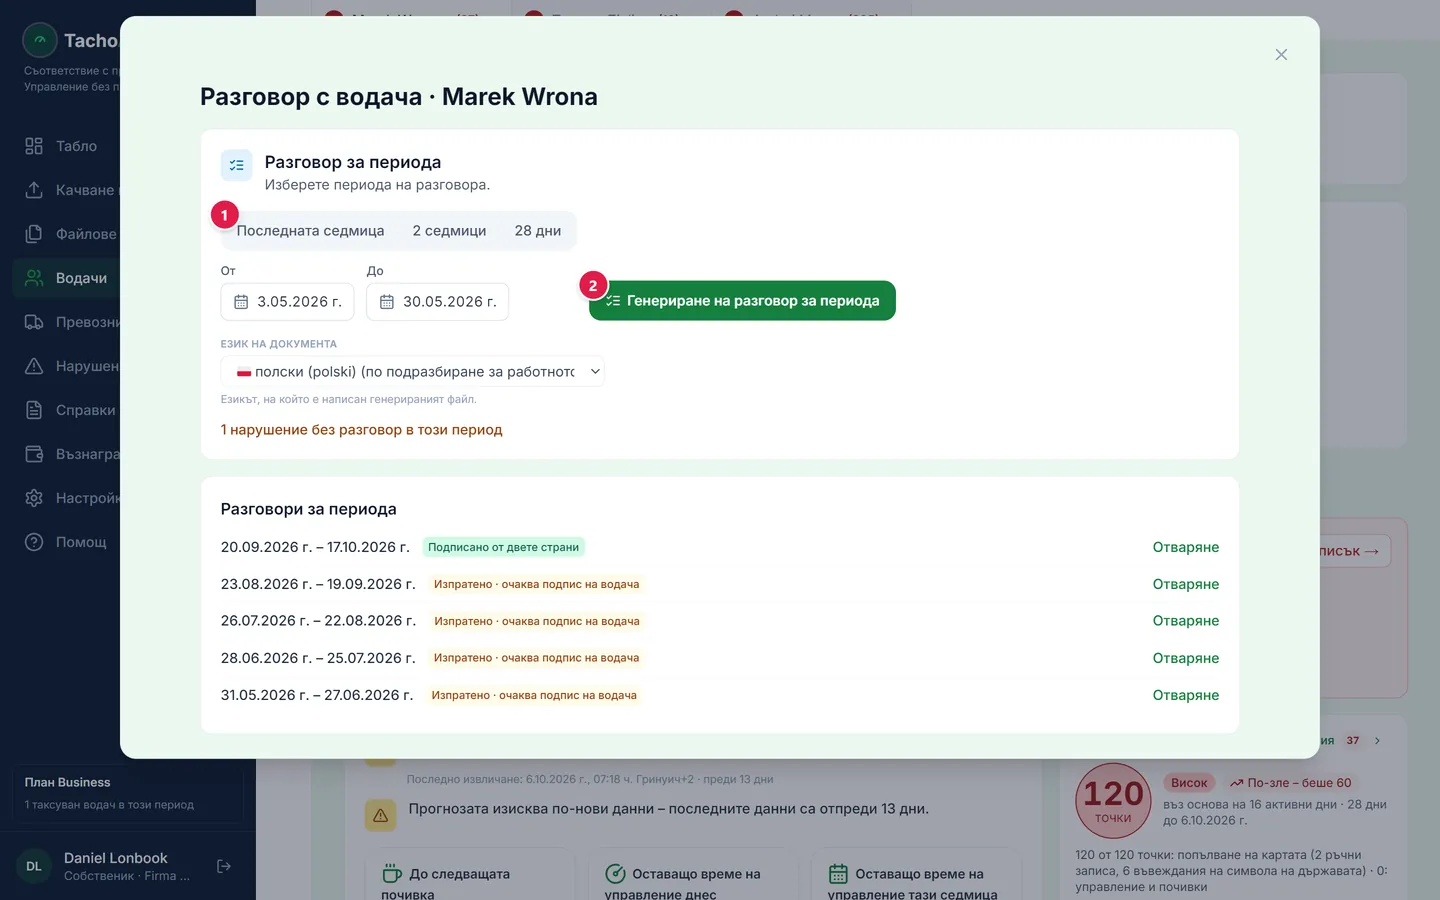Click the DL user avatar
Image resolution: width=1440 pixels, height=900 pixels.
click(x=34, y=866)
